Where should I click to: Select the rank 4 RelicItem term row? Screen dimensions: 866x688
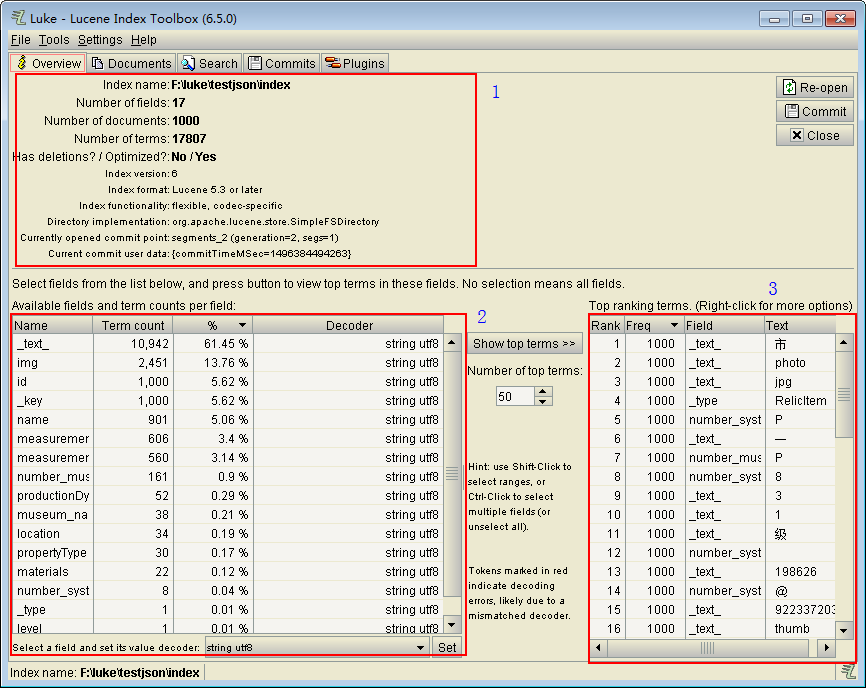click(x=712, y=400)
